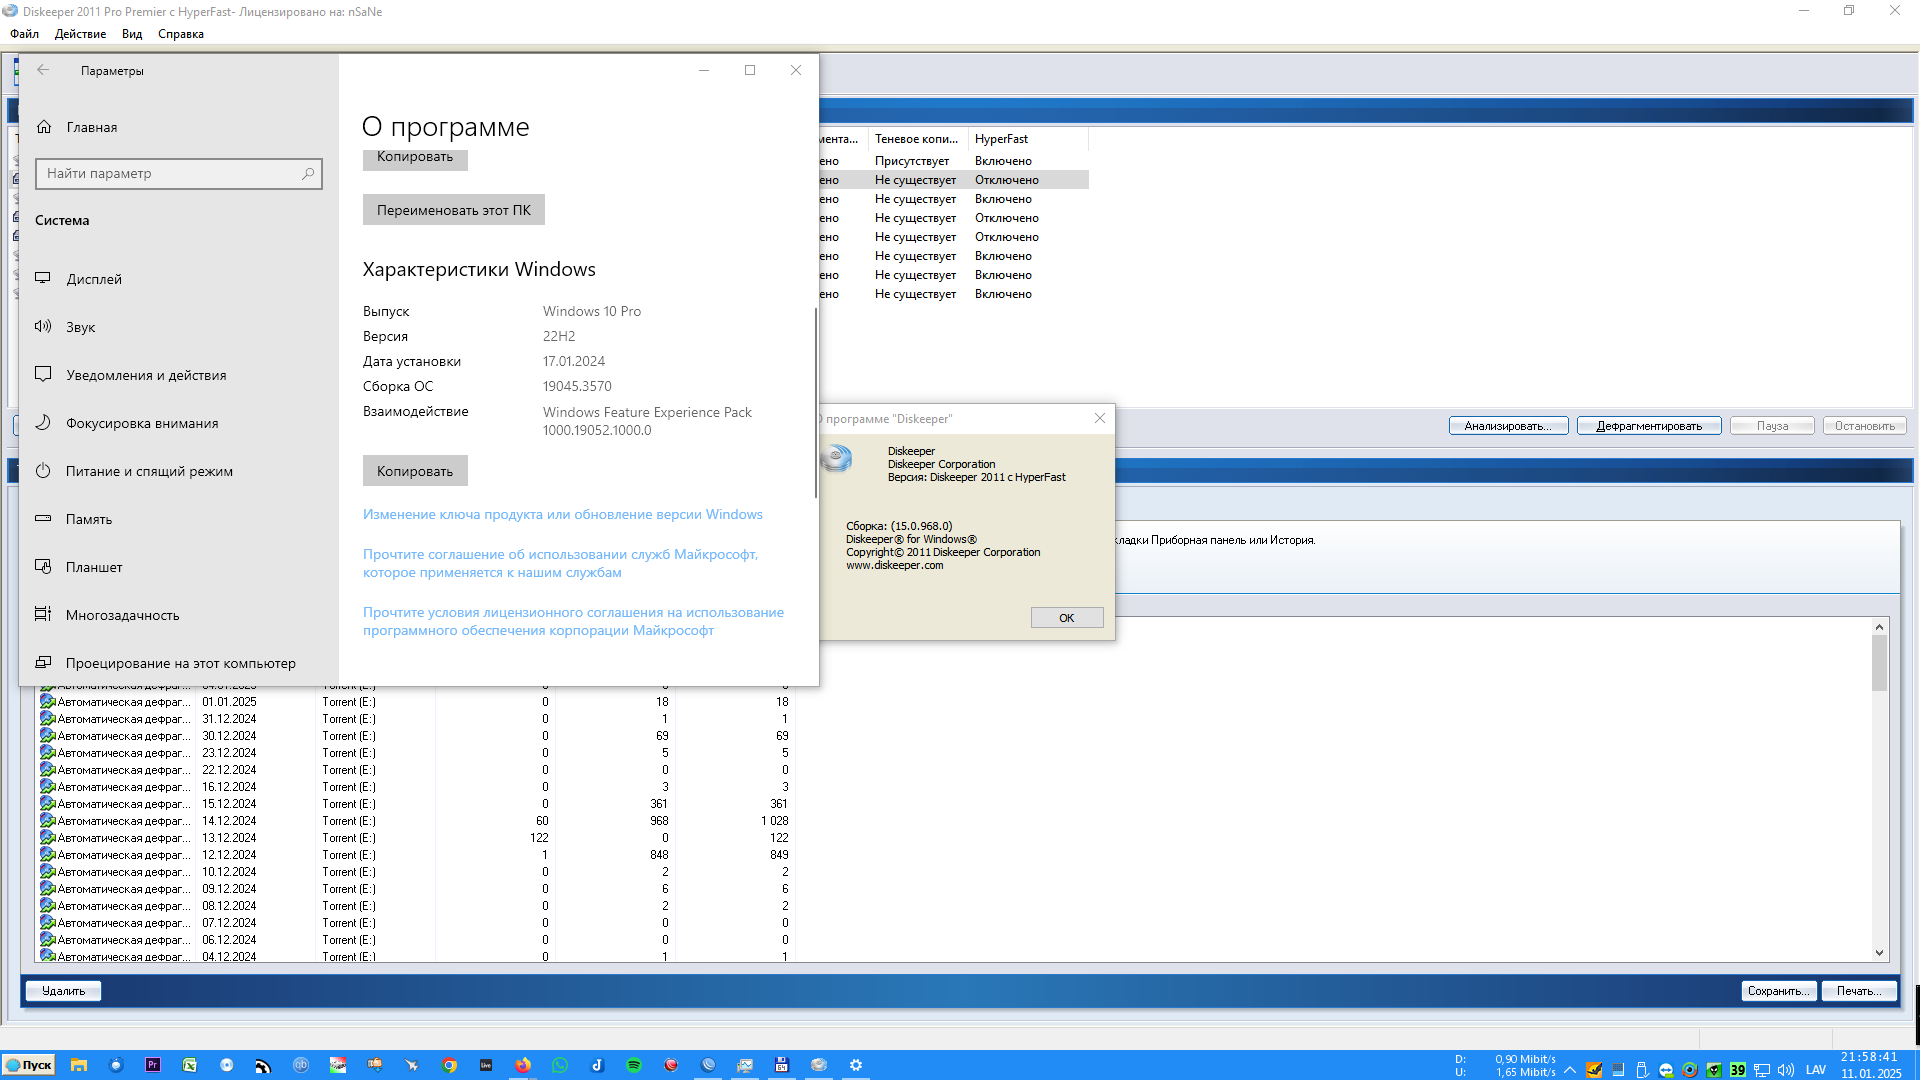Click the Пуск start button
This screenshot has width=1920, height=1080.
click(28, 1065)
